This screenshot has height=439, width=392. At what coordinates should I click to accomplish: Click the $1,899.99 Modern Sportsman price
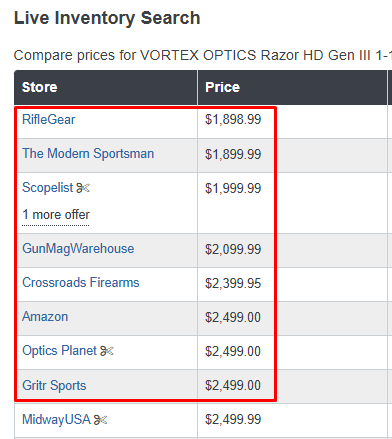click(233, 154)
